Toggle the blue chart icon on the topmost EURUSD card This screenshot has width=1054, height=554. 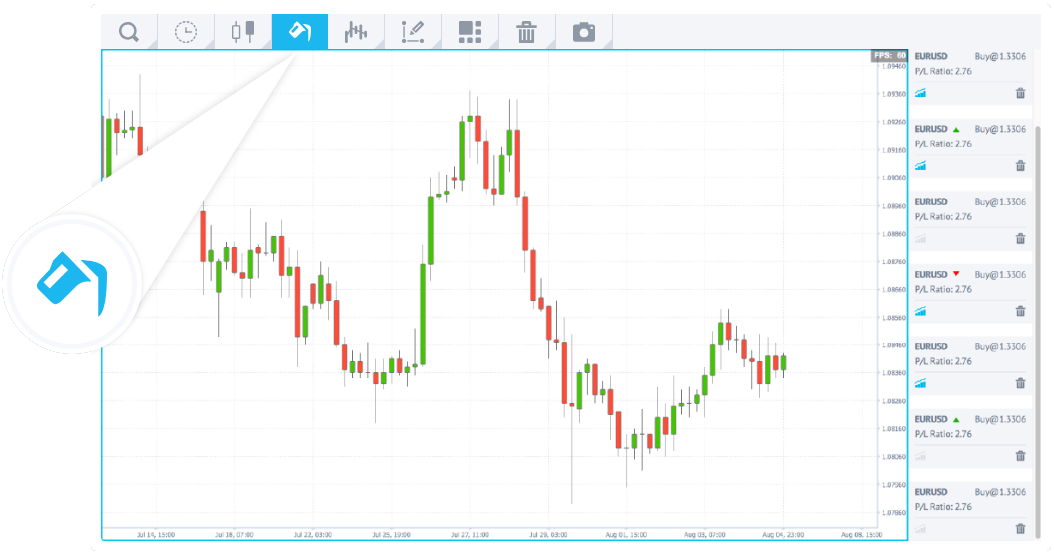tap(921, 93)
